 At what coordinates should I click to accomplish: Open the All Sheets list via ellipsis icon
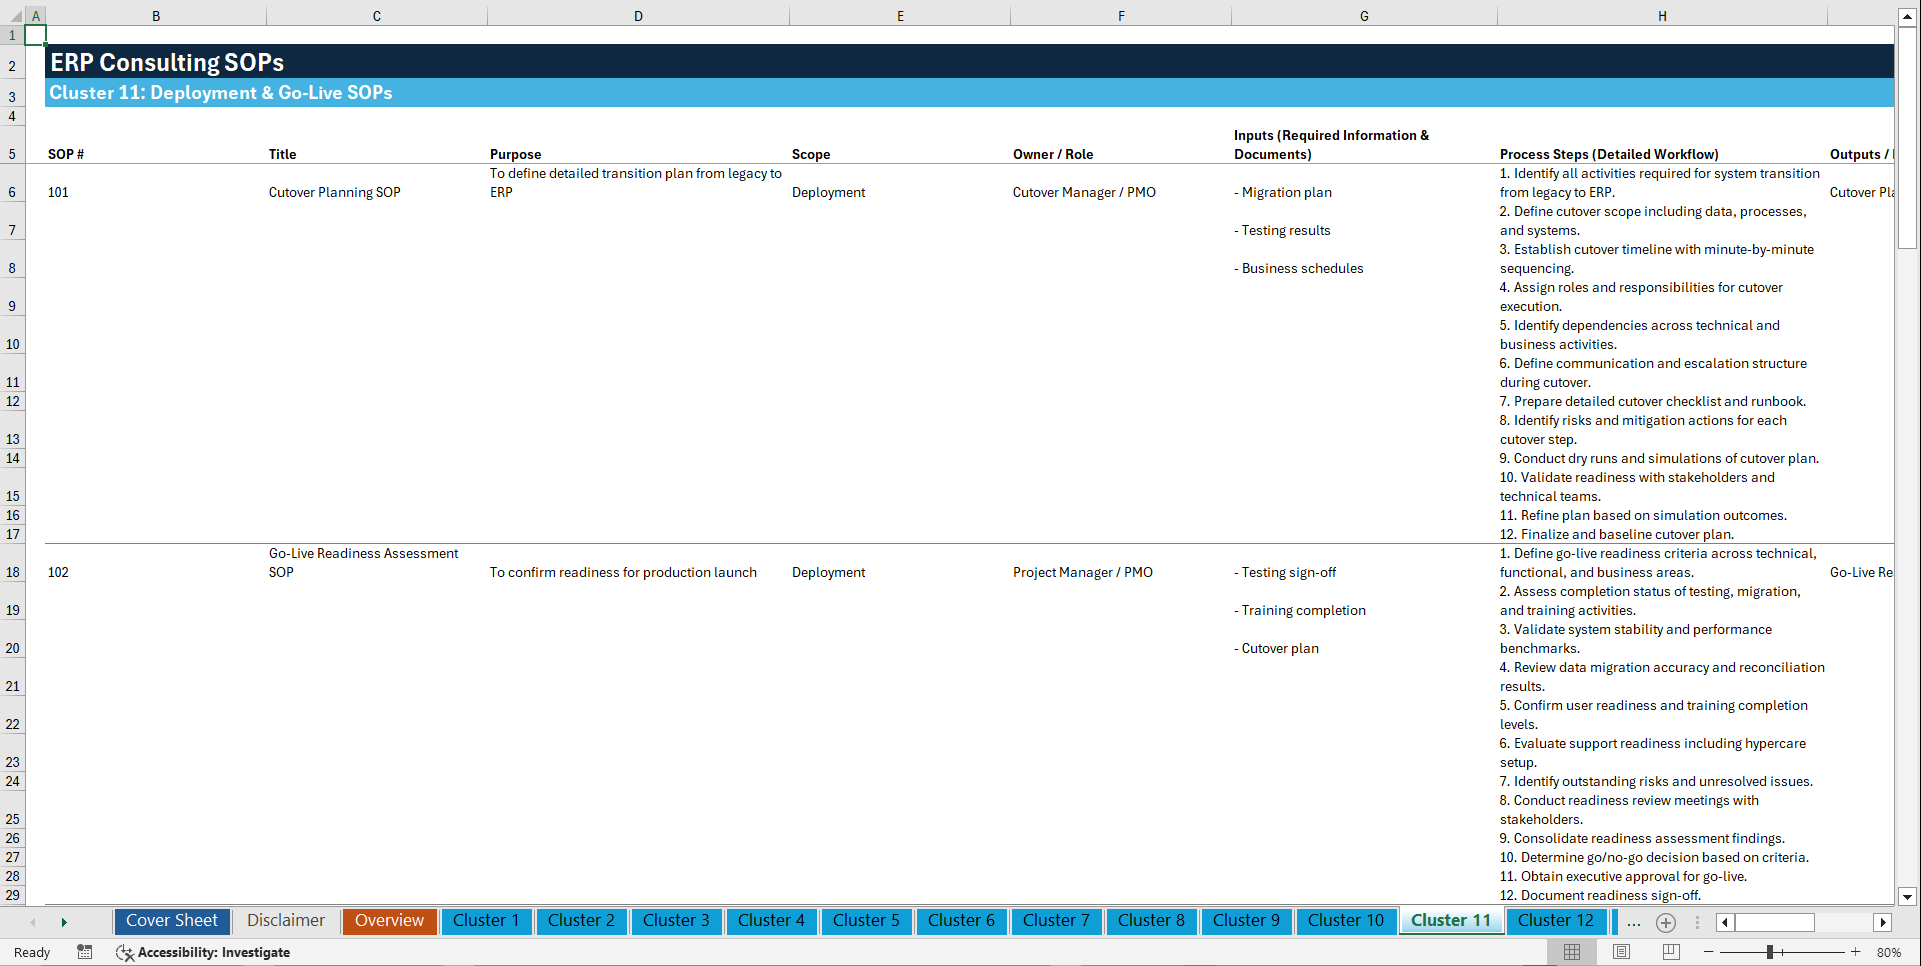(x=1633, y=922)
